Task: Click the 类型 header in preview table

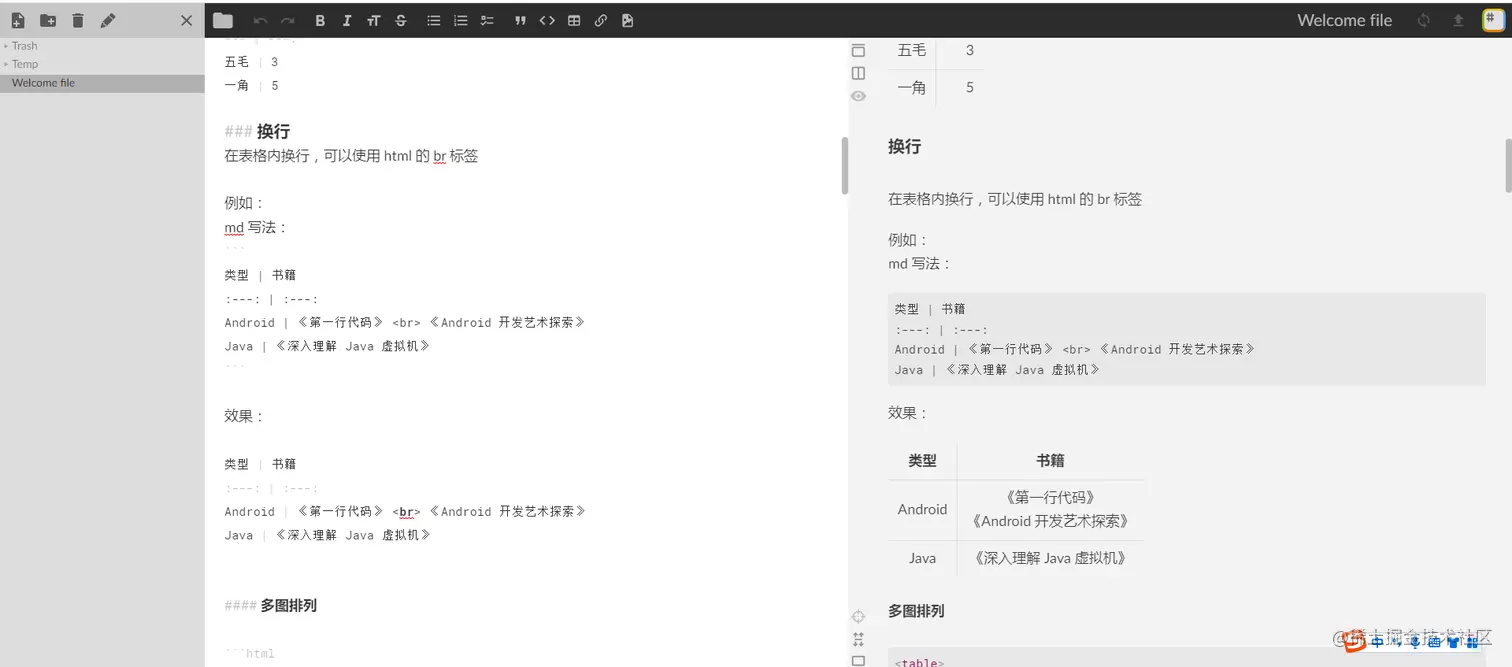Action: click(x=922, y=461)
